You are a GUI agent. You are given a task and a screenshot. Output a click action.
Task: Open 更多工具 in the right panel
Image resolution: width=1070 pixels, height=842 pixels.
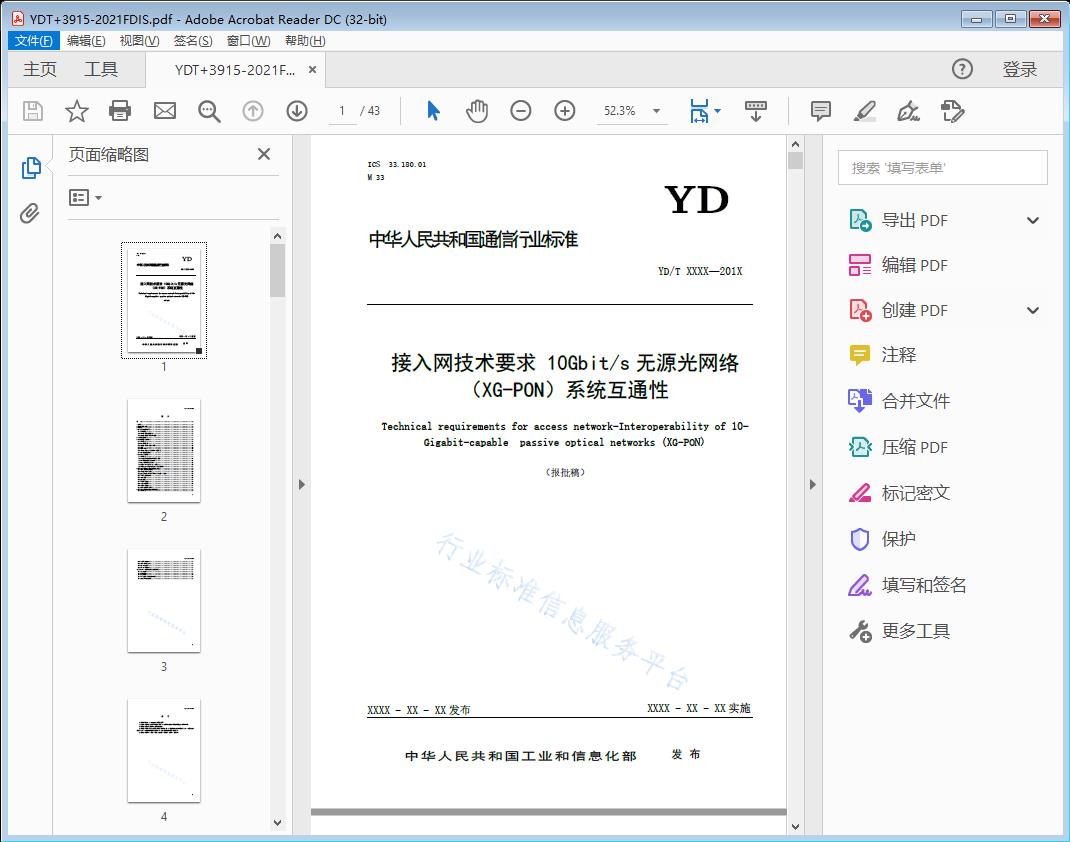[916, 631]
